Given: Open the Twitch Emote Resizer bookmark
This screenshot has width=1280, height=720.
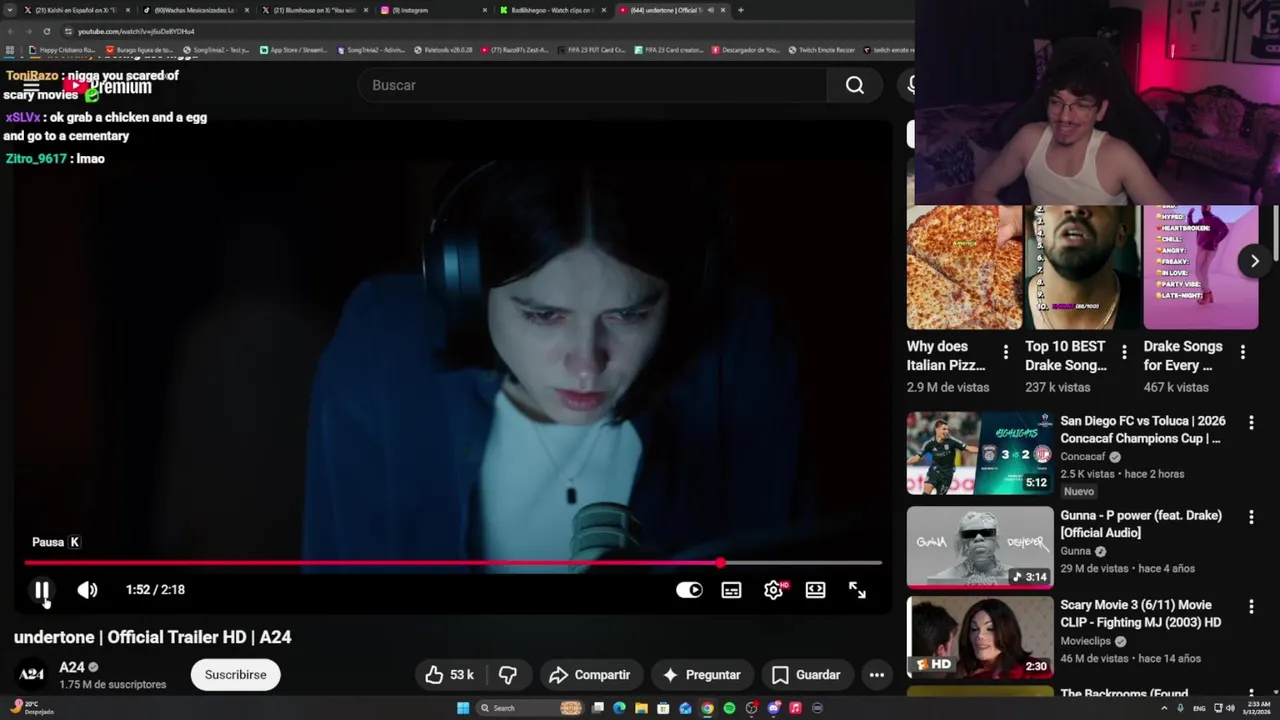Looking at the screenshot, I should click(822, 50).
